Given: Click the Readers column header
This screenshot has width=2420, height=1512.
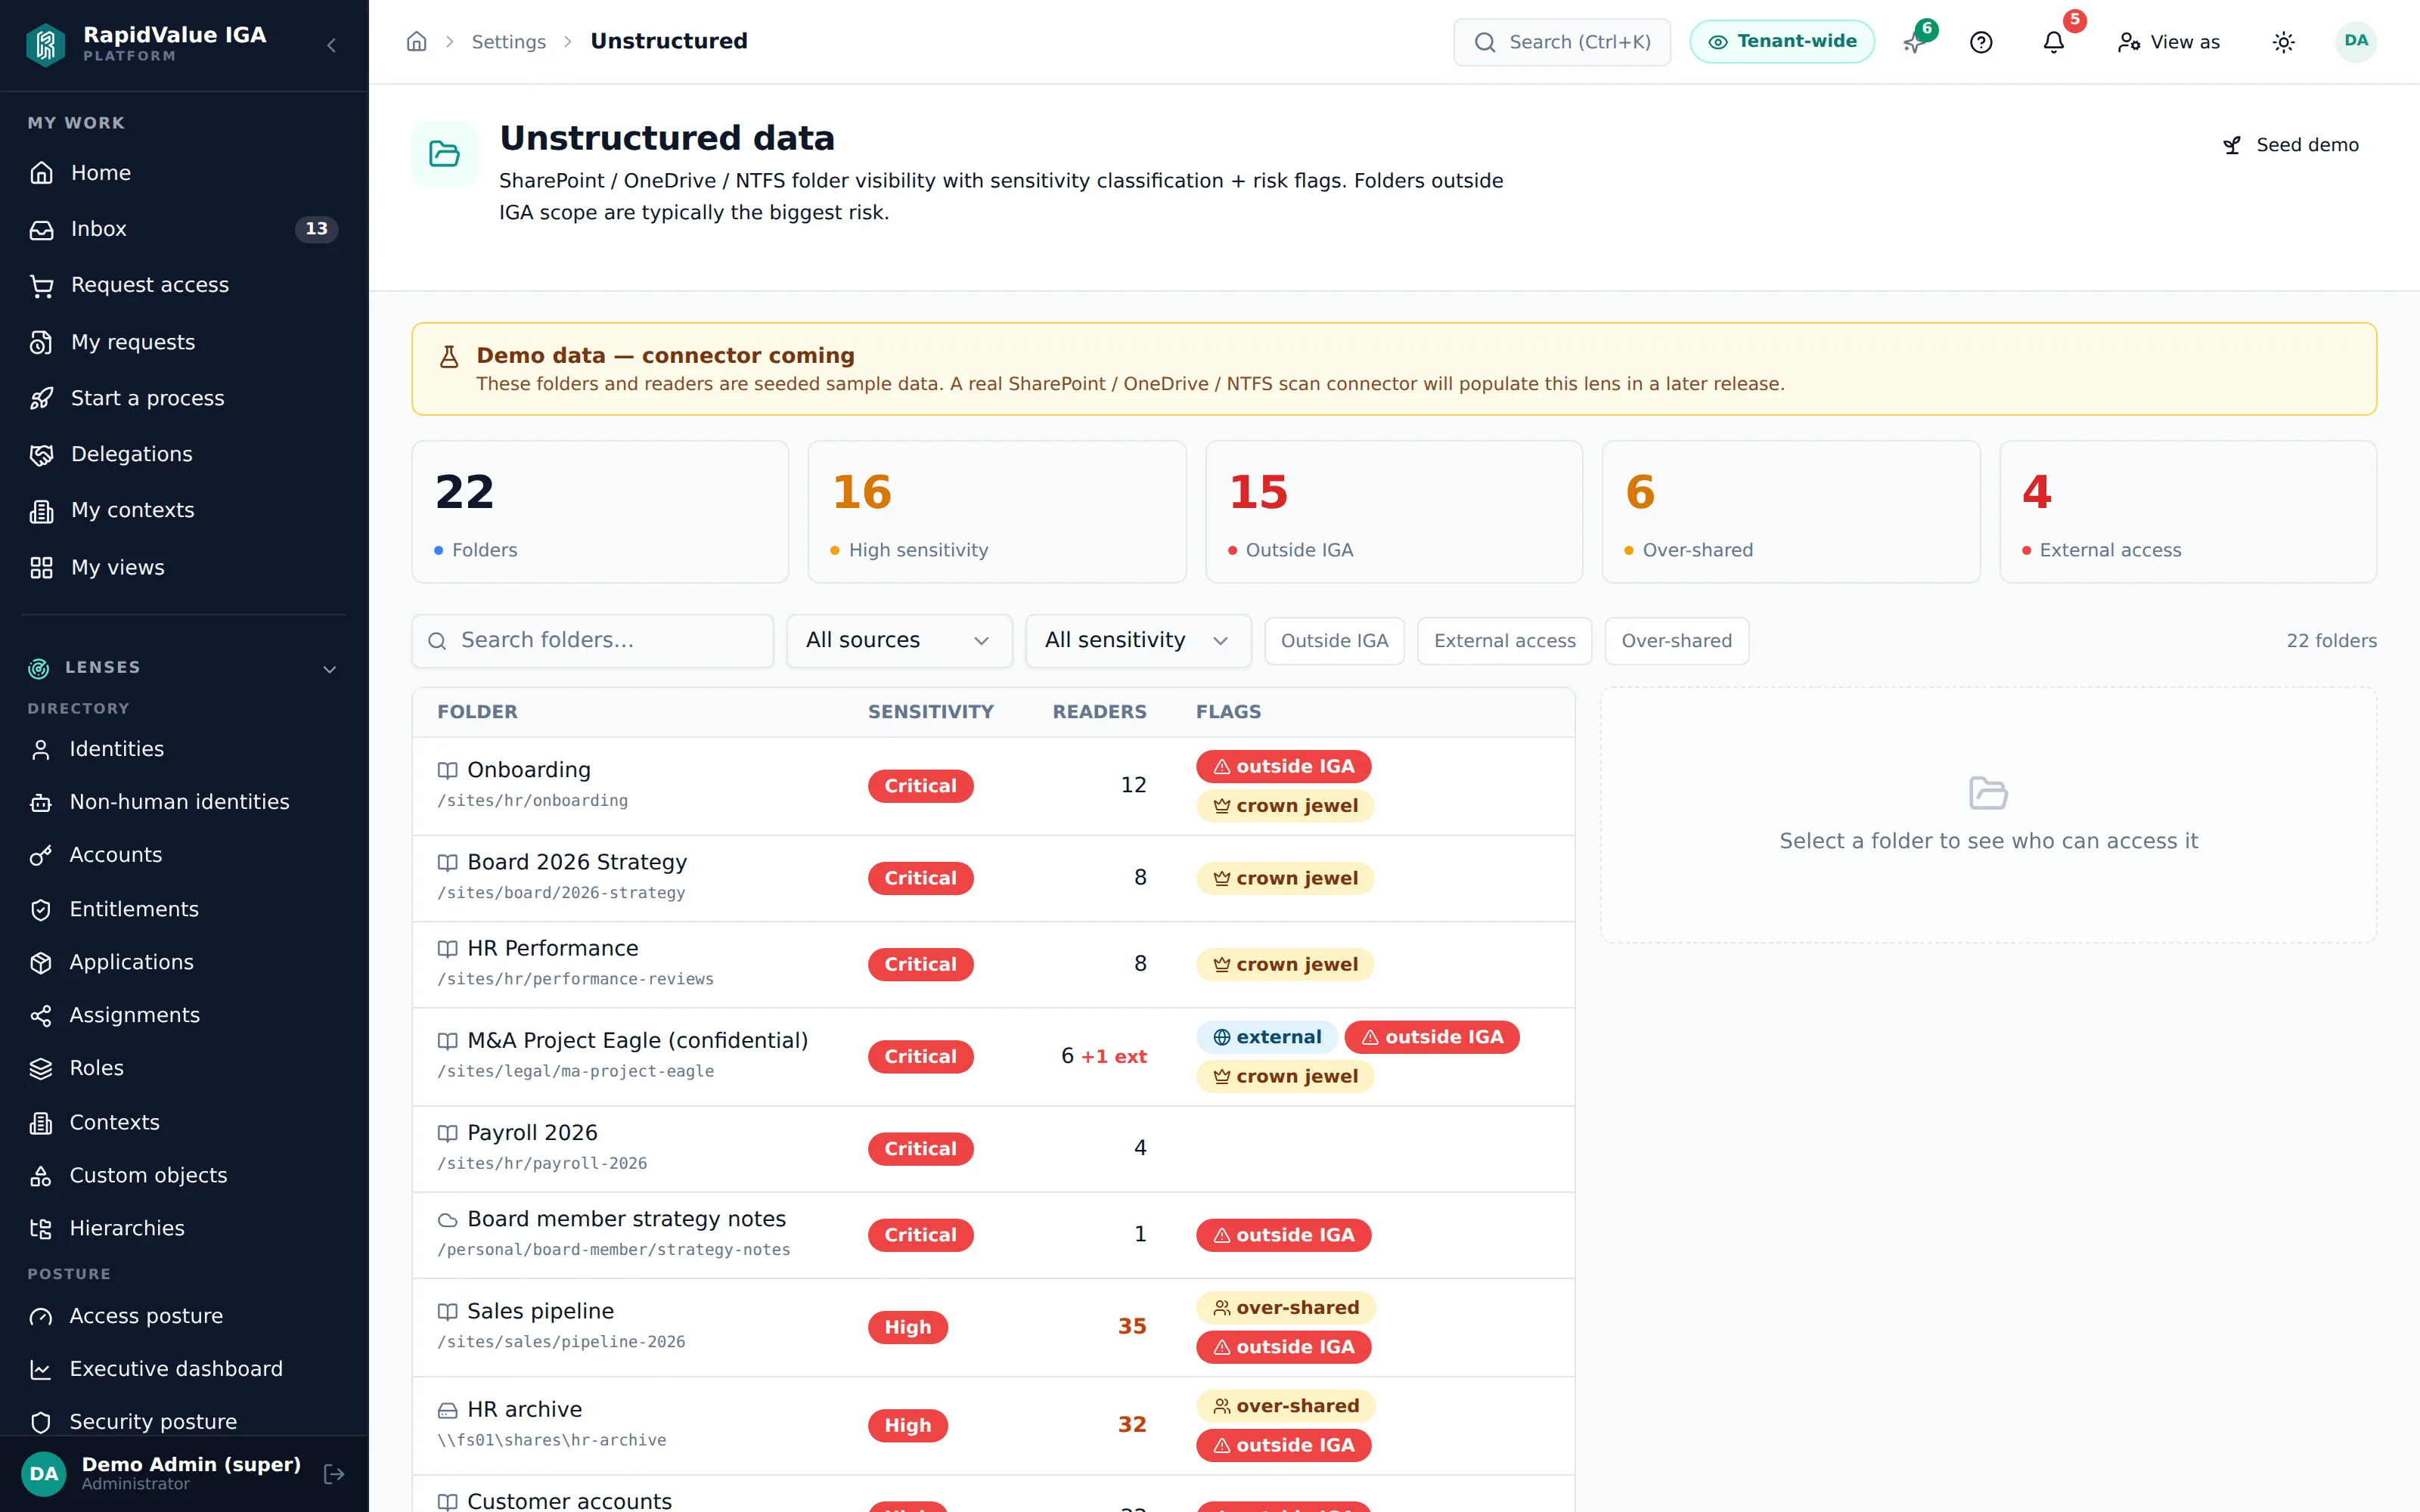Looking at the screenshot, I should [x=1099, y=712].
